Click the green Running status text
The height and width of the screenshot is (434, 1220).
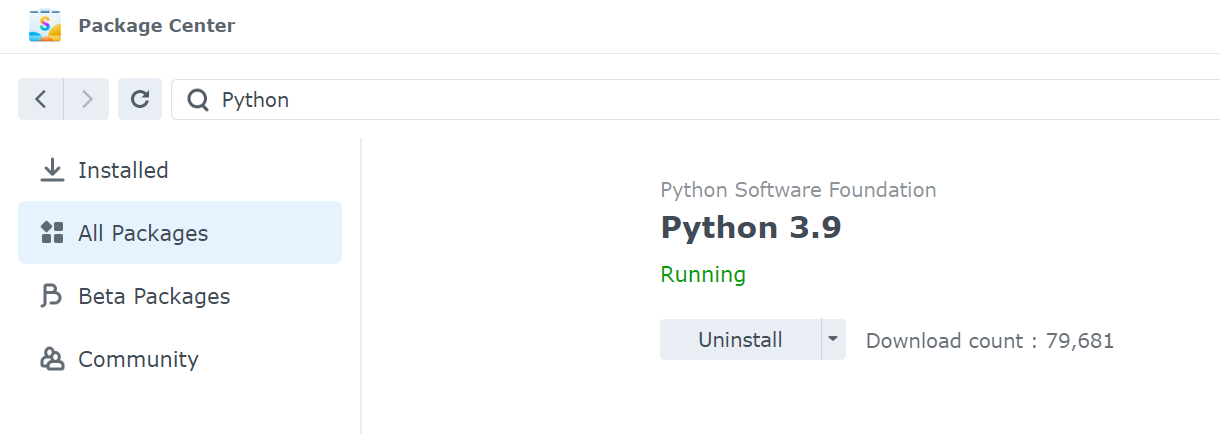[x=703, y=274]
